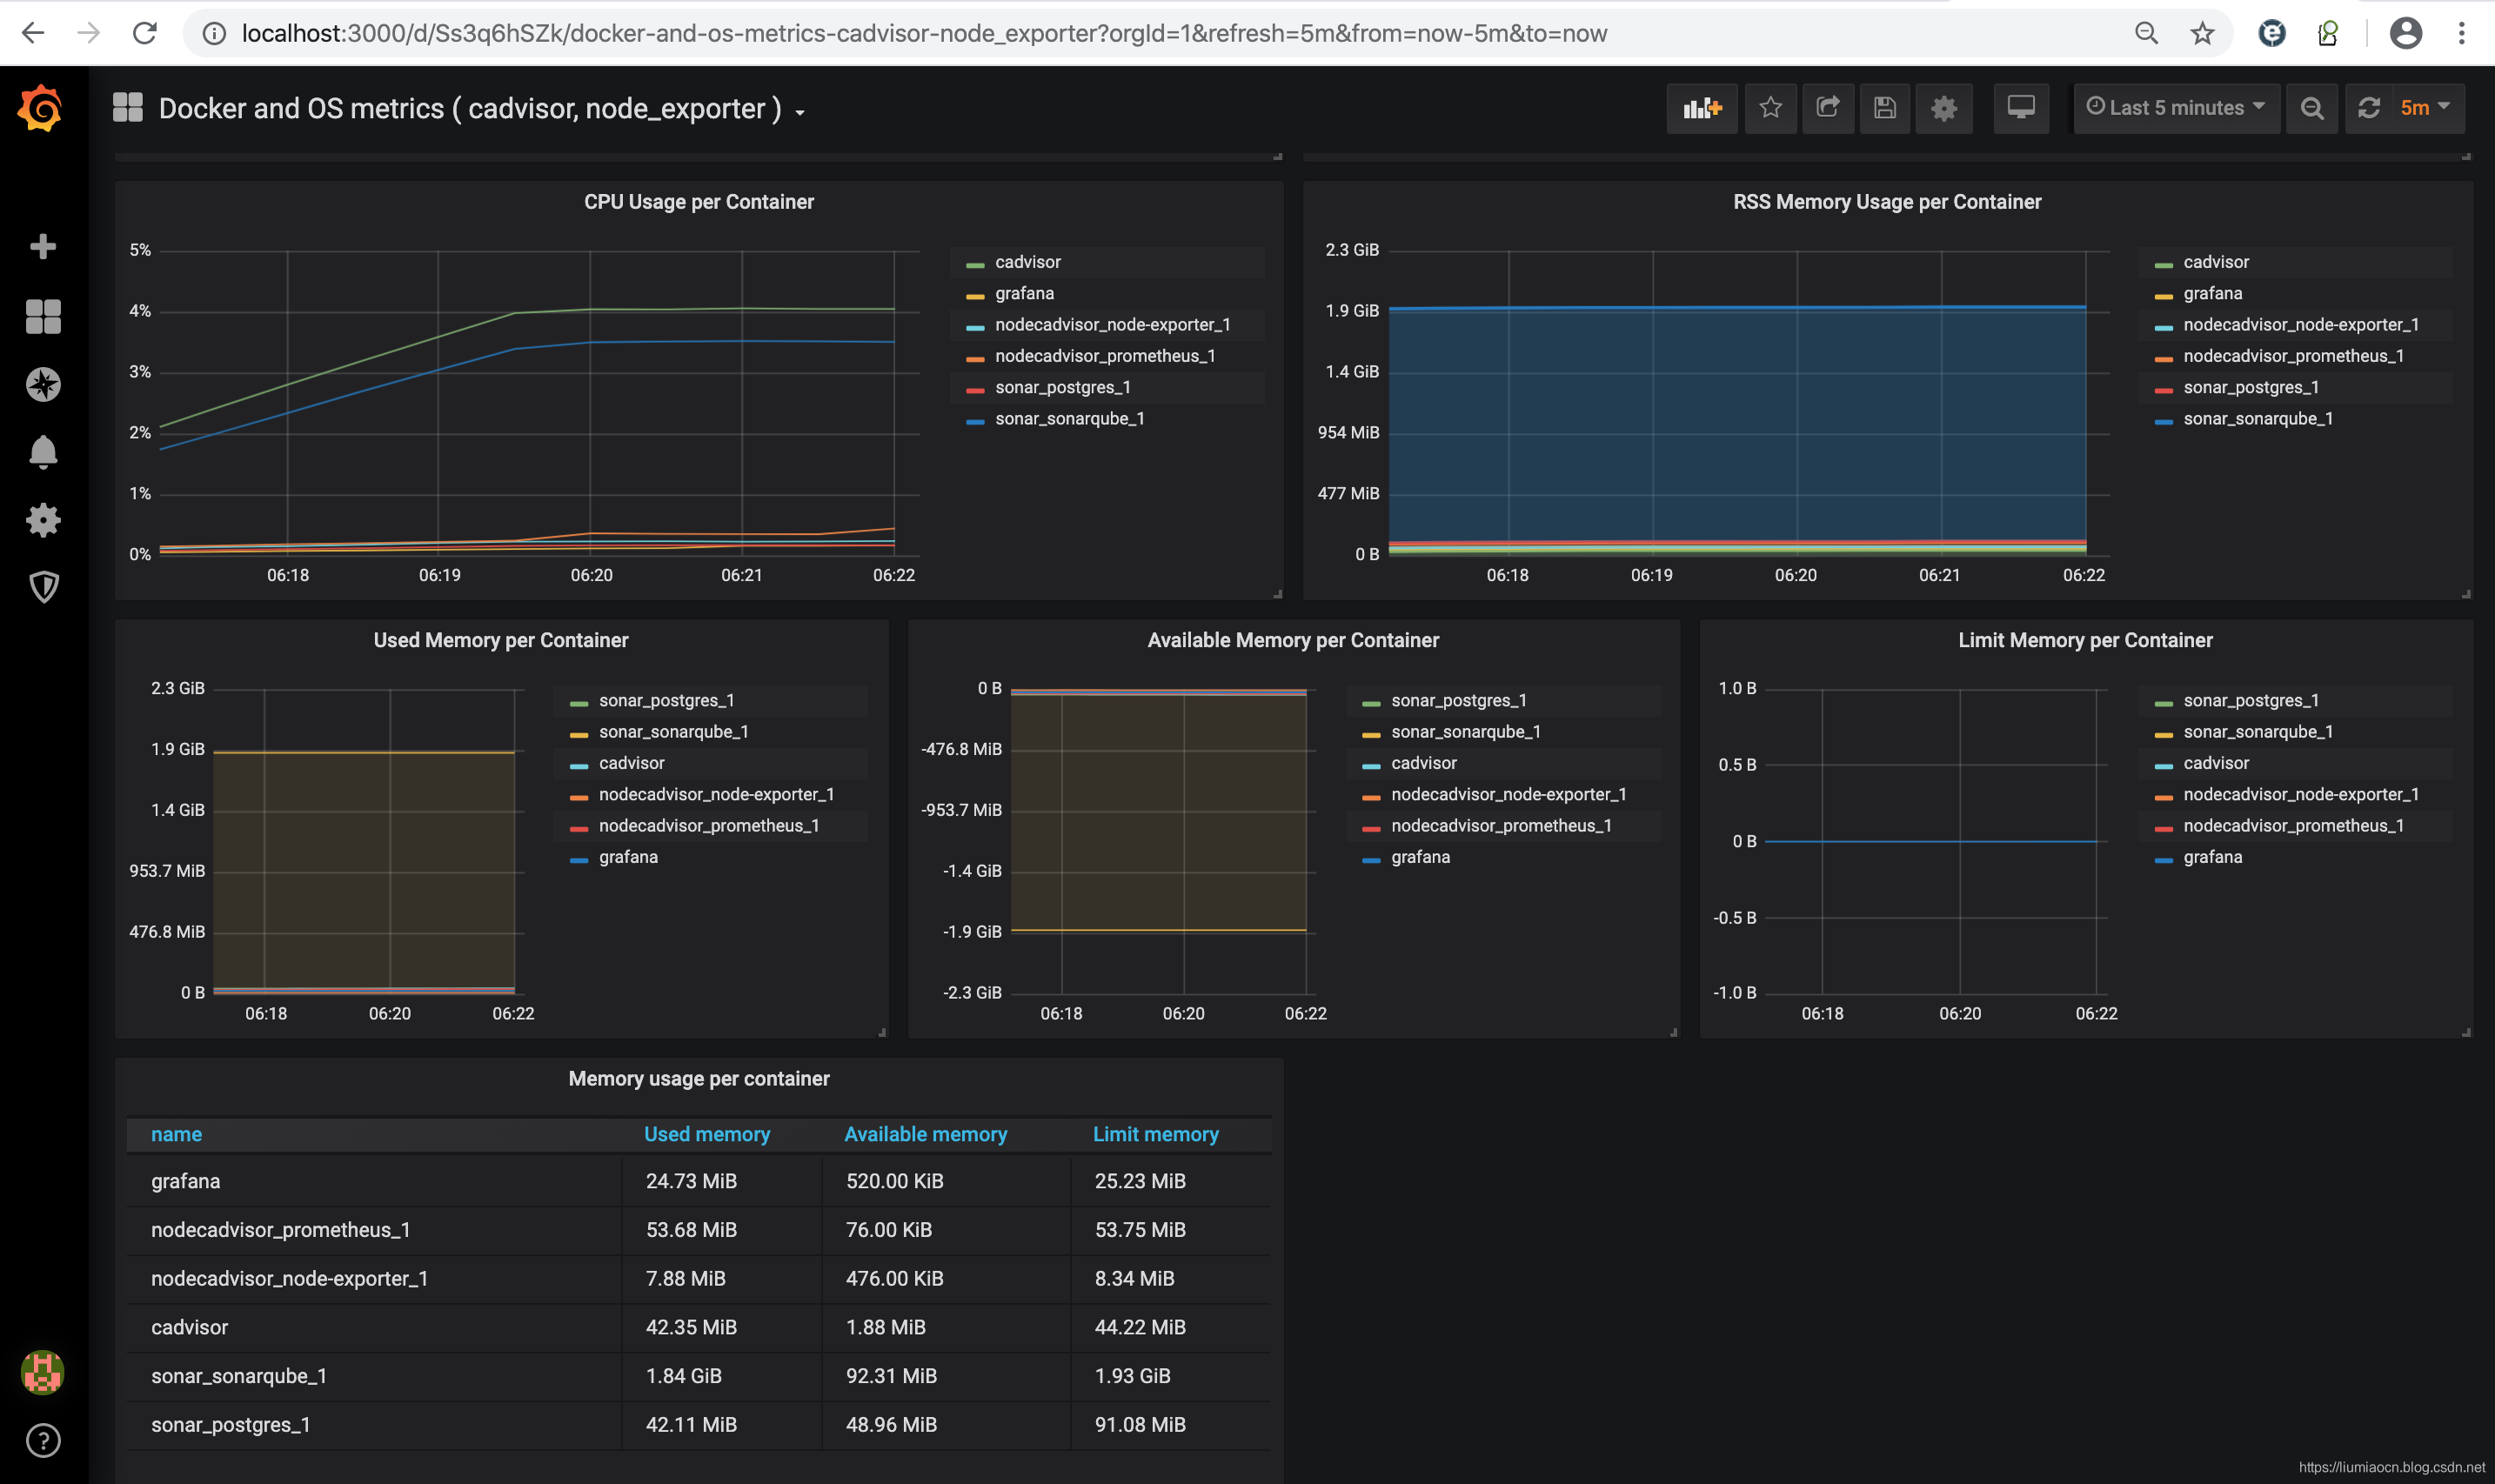Open the Chrome profile icon

pos(2406,33)
